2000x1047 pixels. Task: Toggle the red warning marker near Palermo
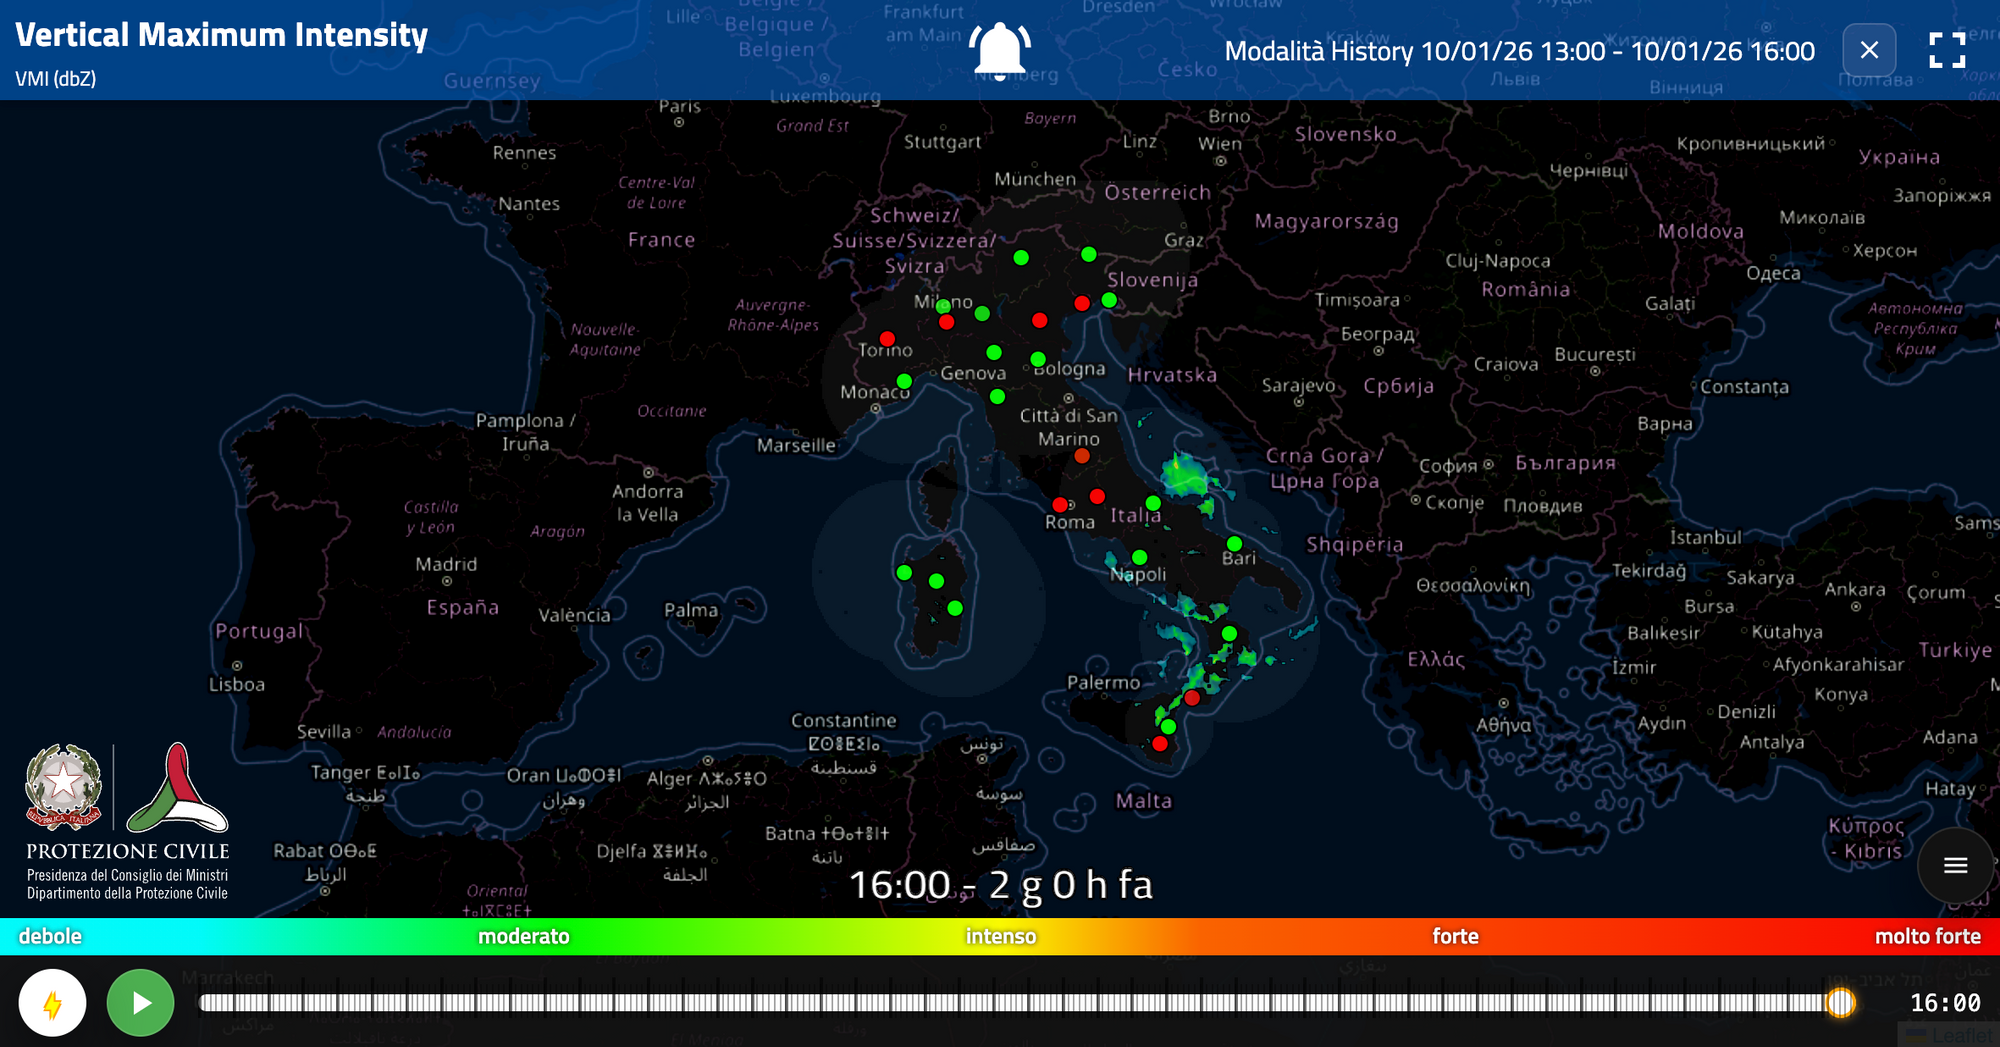point(1160,743)
